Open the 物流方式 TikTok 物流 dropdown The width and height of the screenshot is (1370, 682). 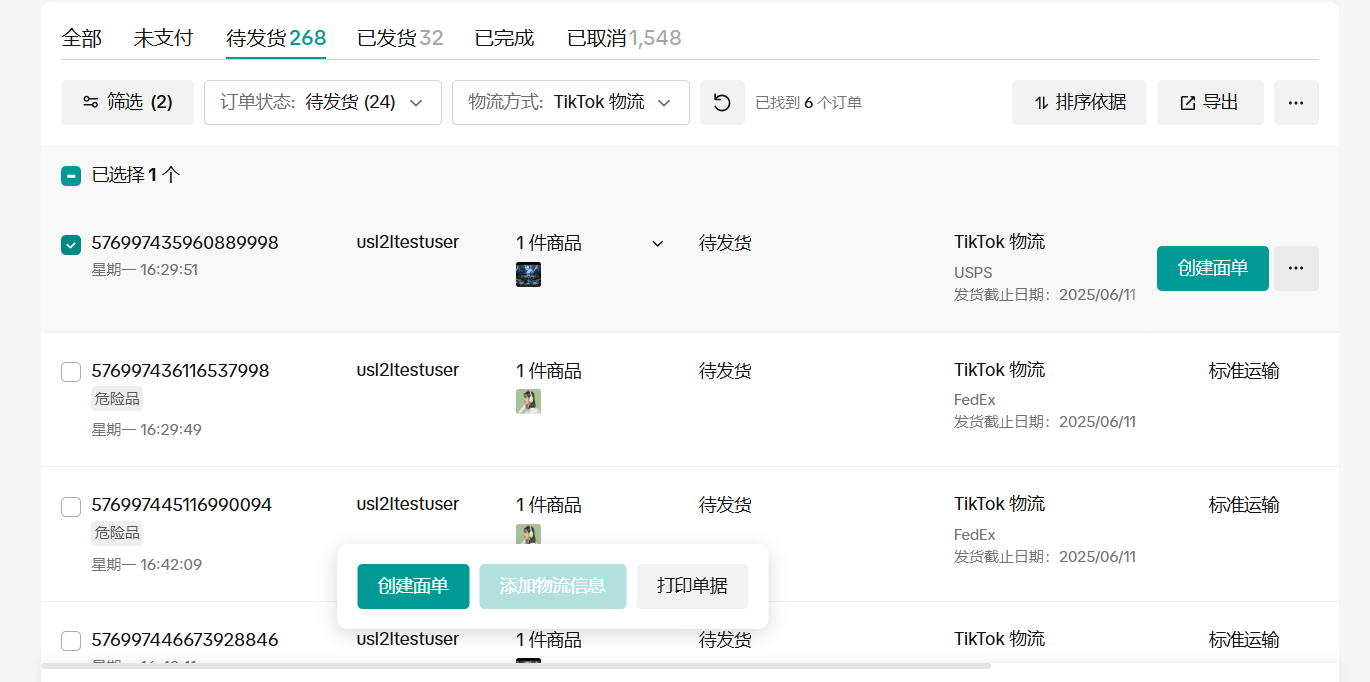570,103
